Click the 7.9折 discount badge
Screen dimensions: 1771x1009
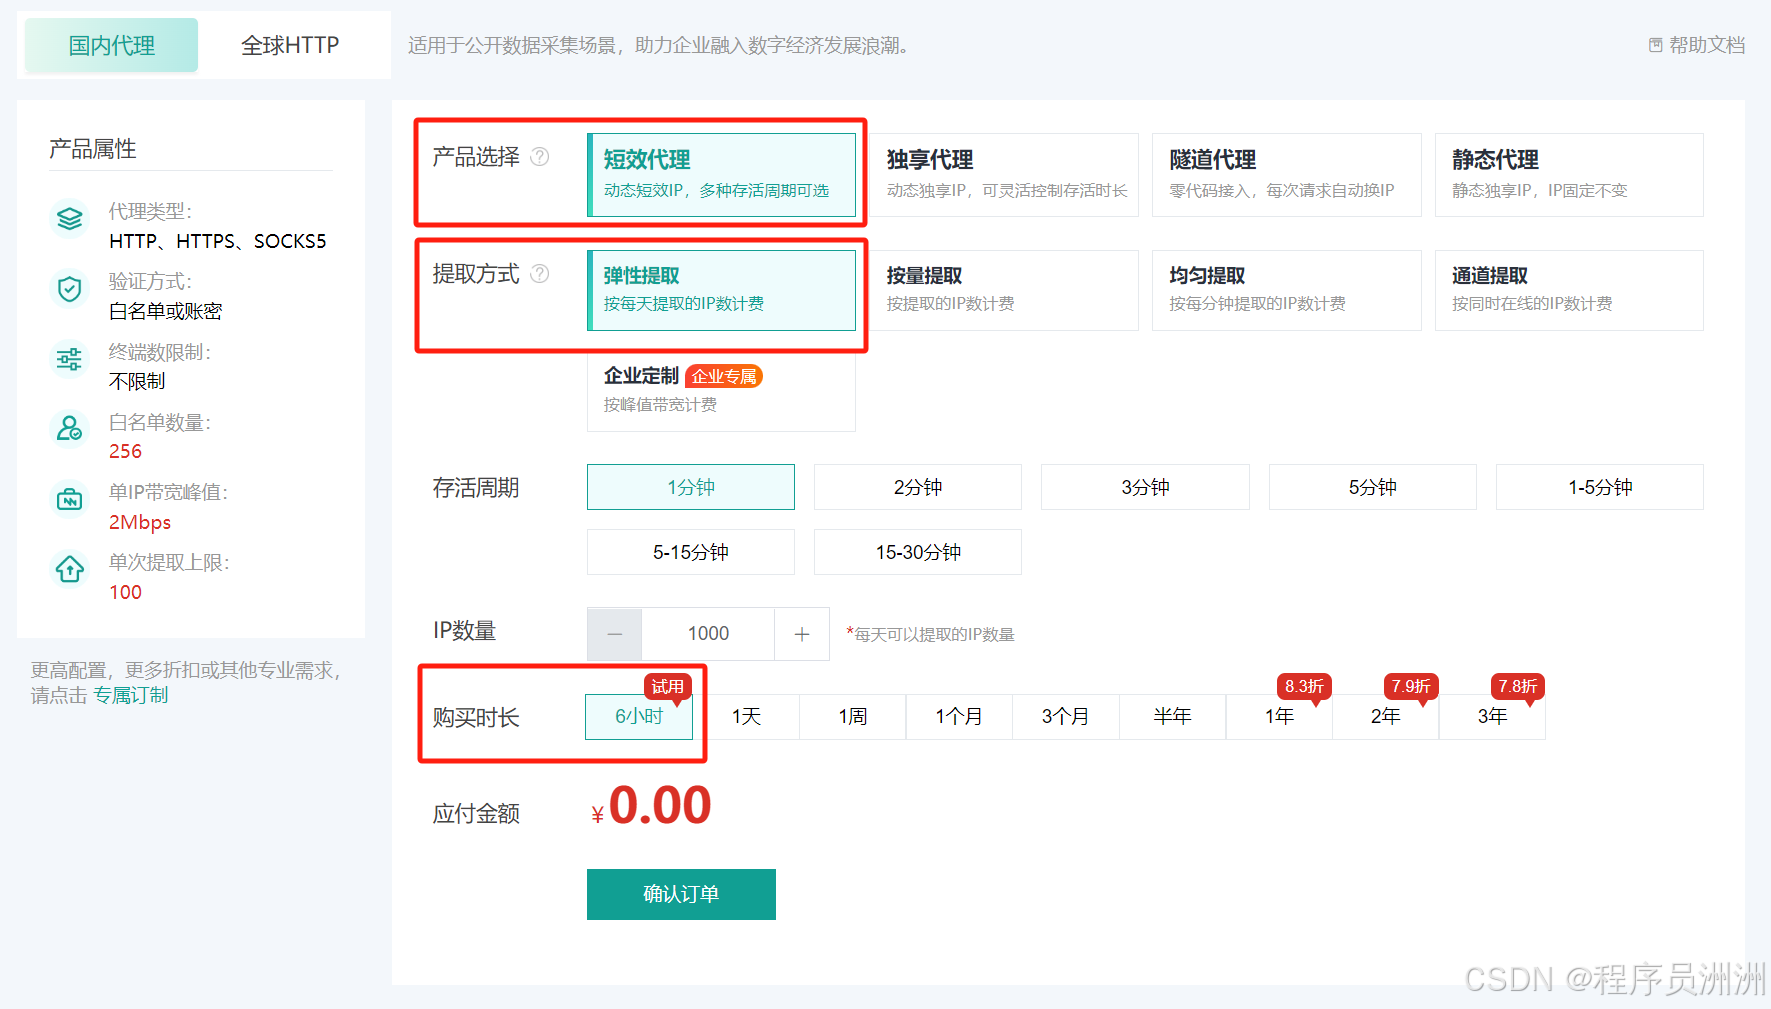[x=1411, y=686]
